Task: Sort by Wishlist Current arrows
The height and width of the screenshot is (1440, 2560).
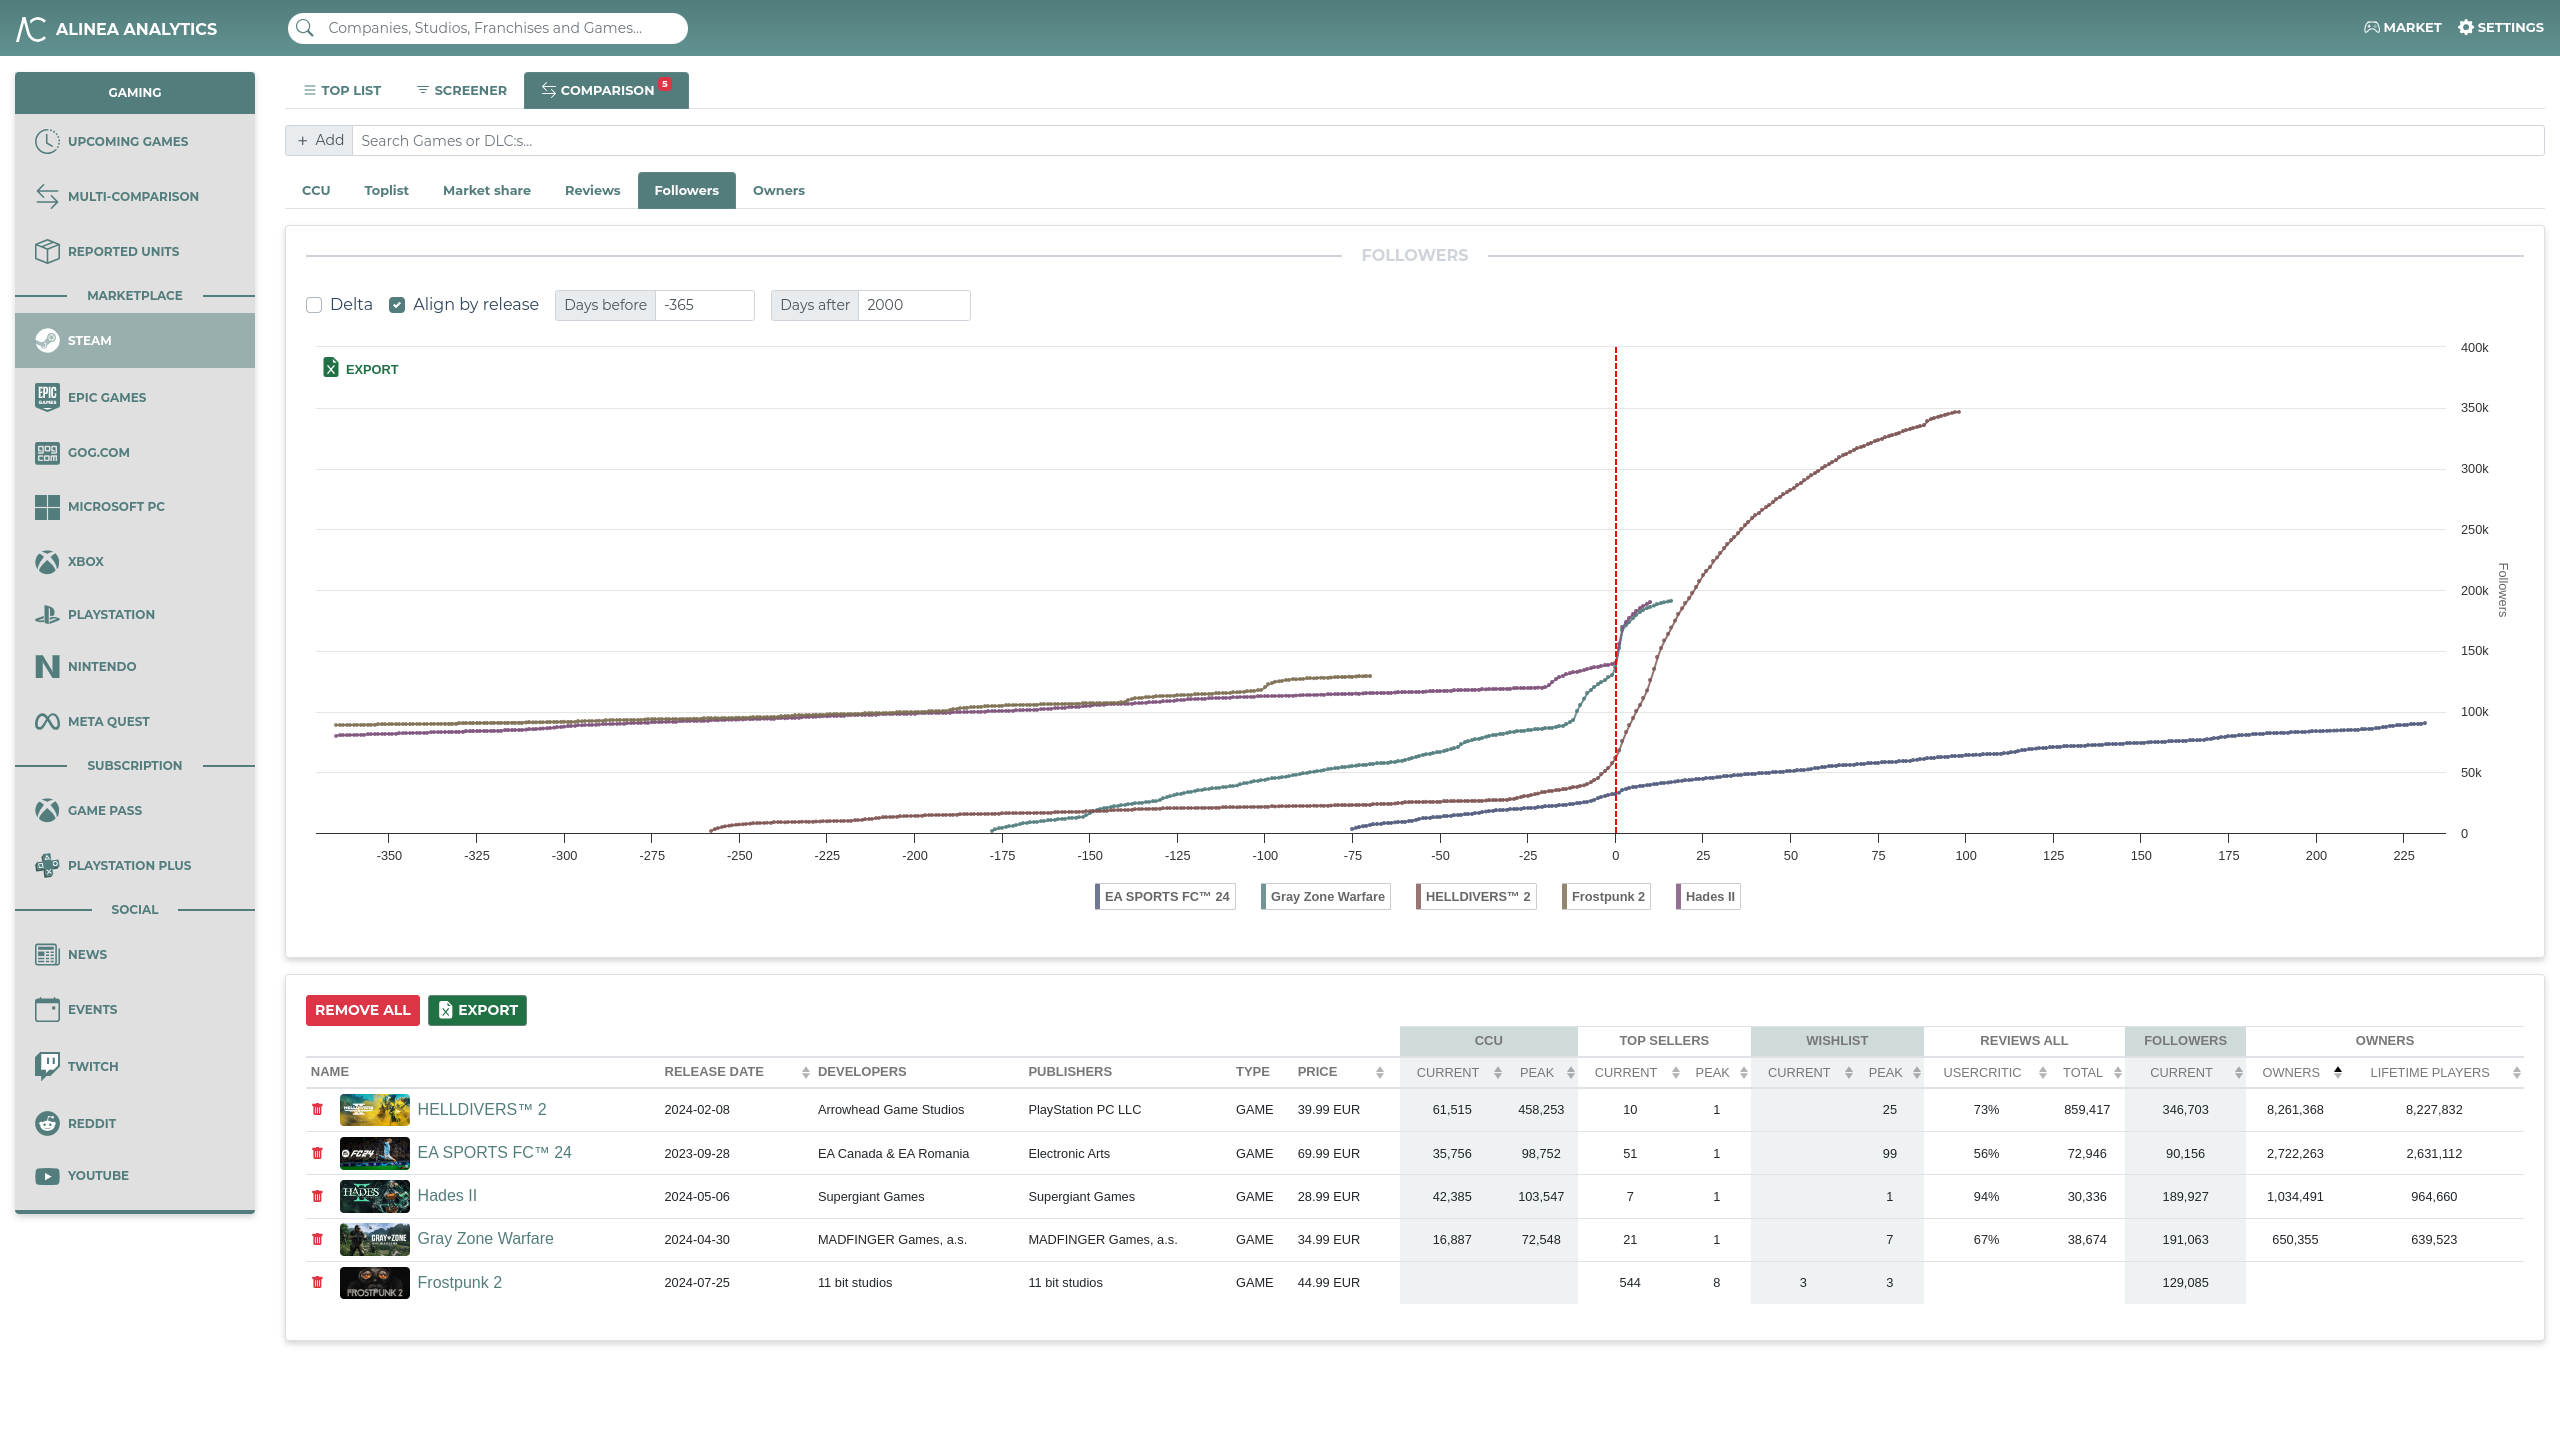Action: 1849,1072
